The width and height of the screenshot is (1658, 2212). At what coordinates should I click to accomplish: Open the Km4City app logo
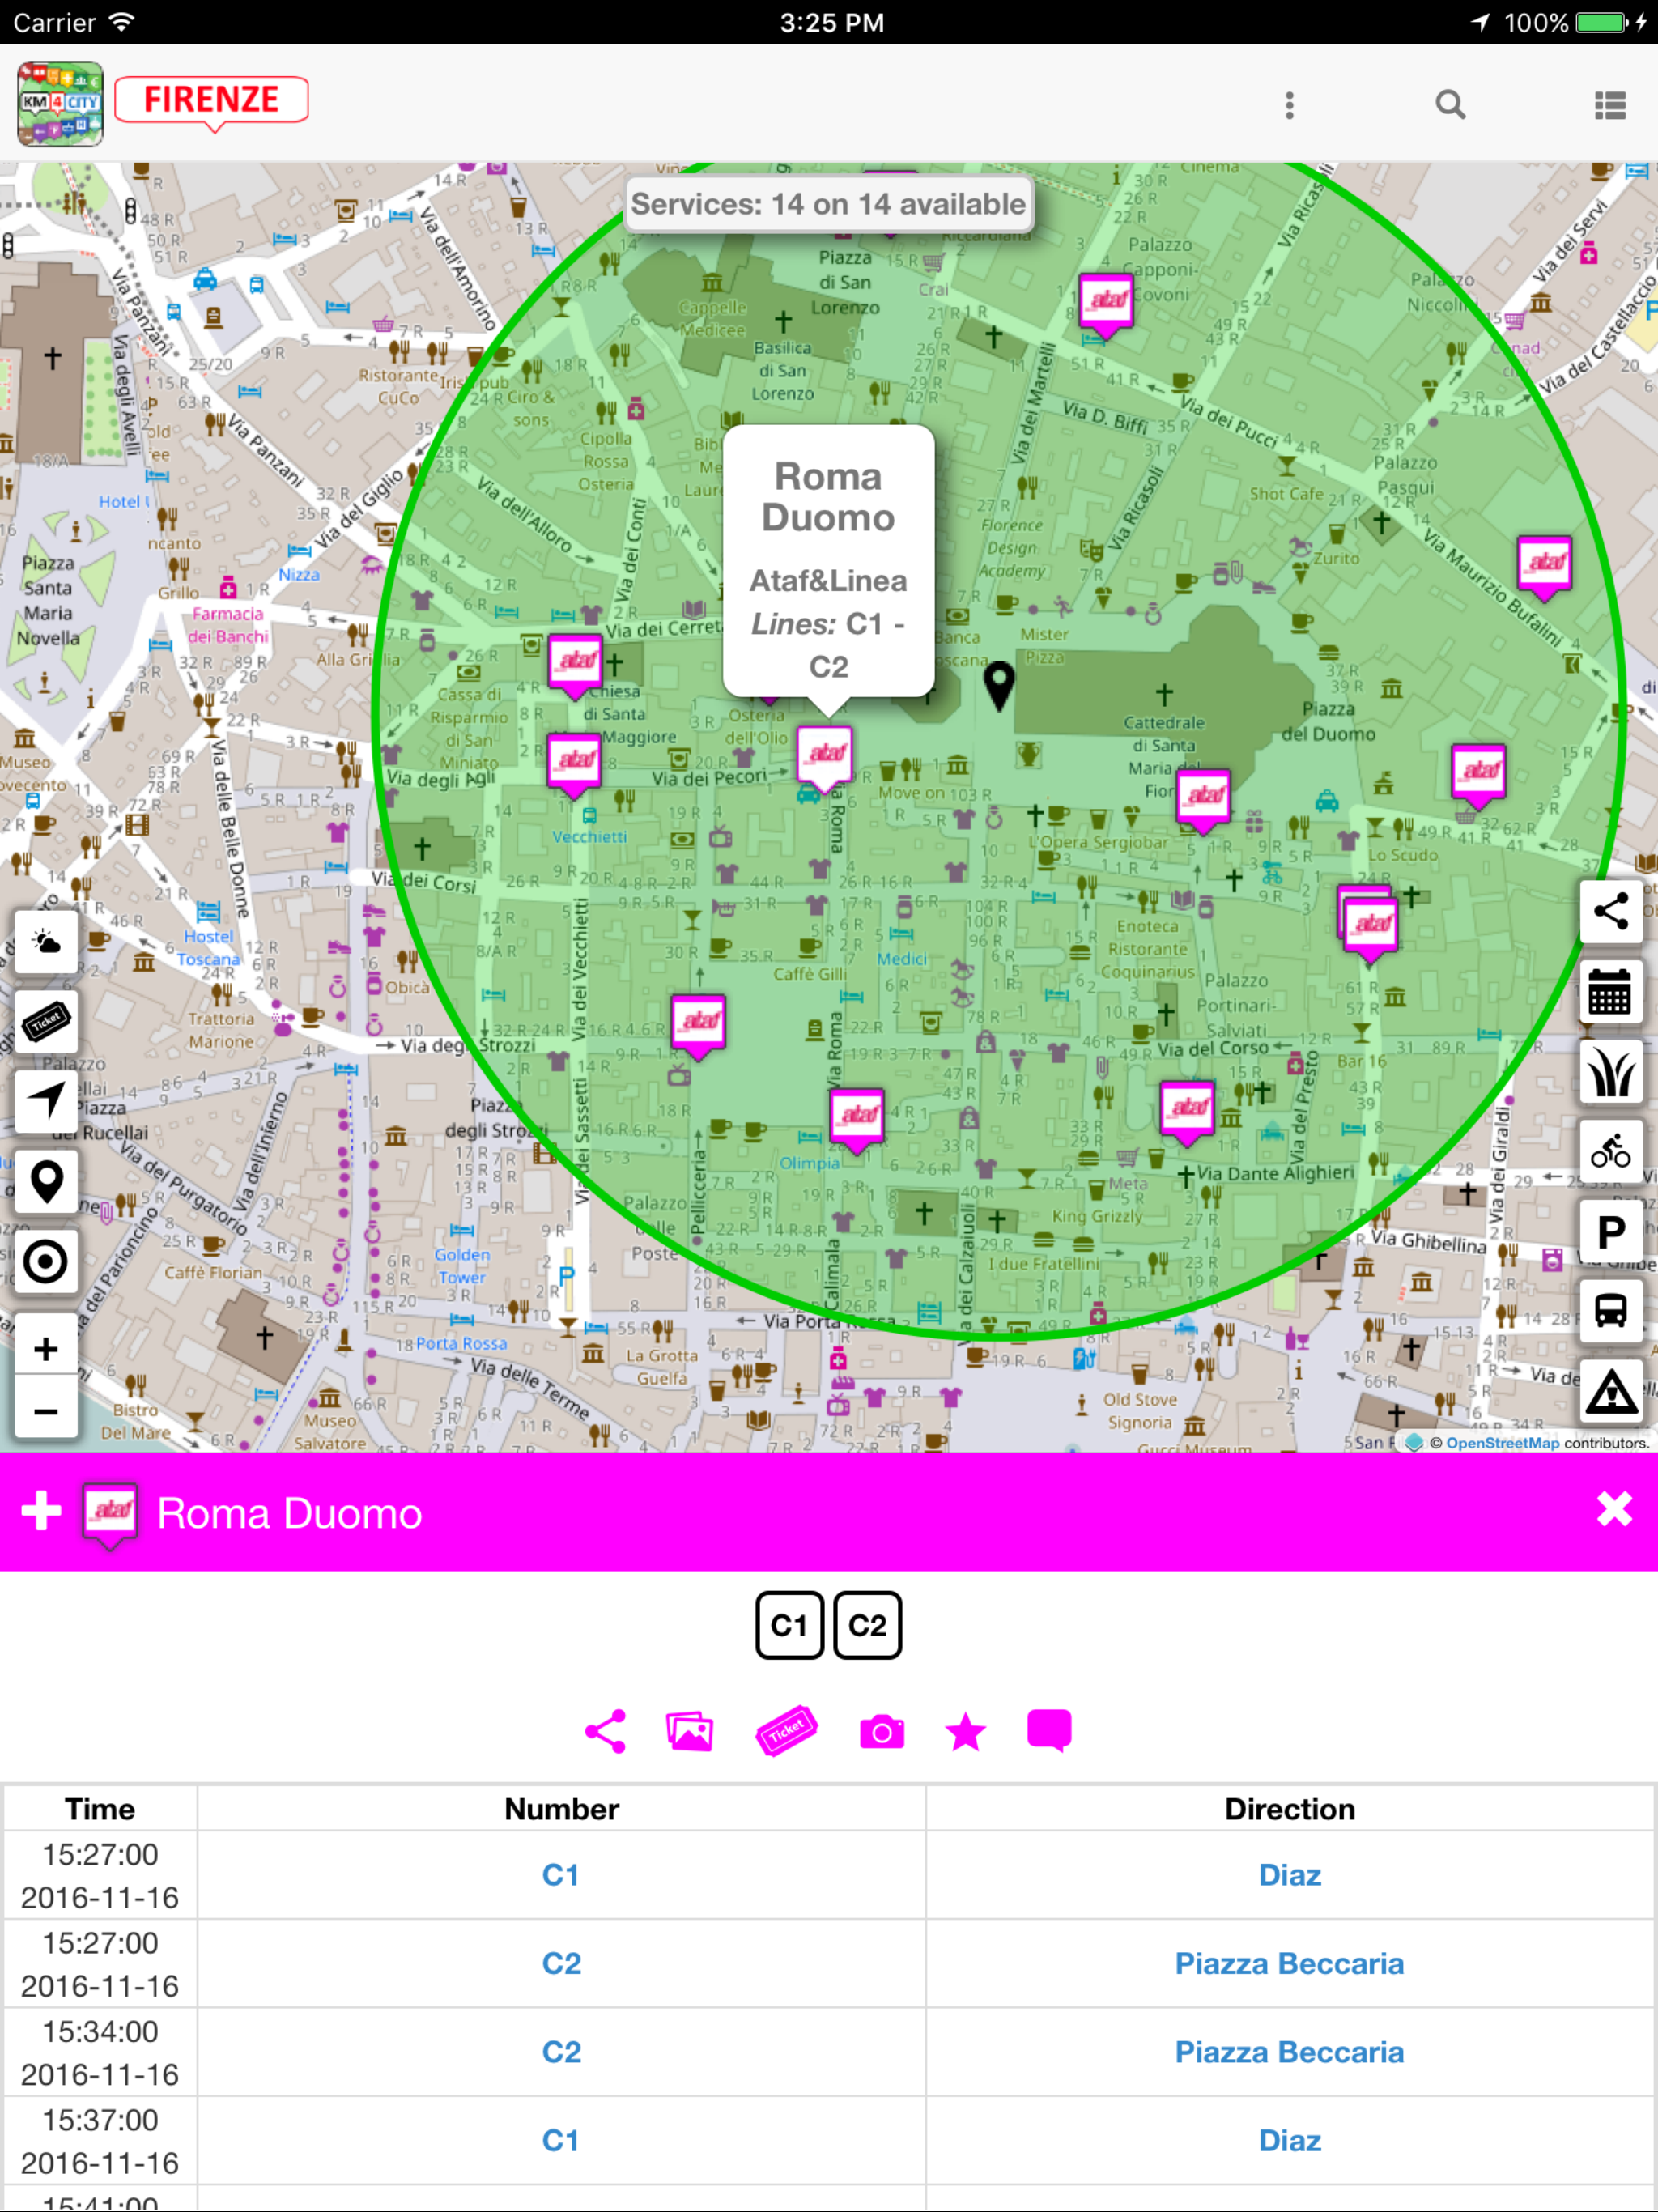pos(60,104)
